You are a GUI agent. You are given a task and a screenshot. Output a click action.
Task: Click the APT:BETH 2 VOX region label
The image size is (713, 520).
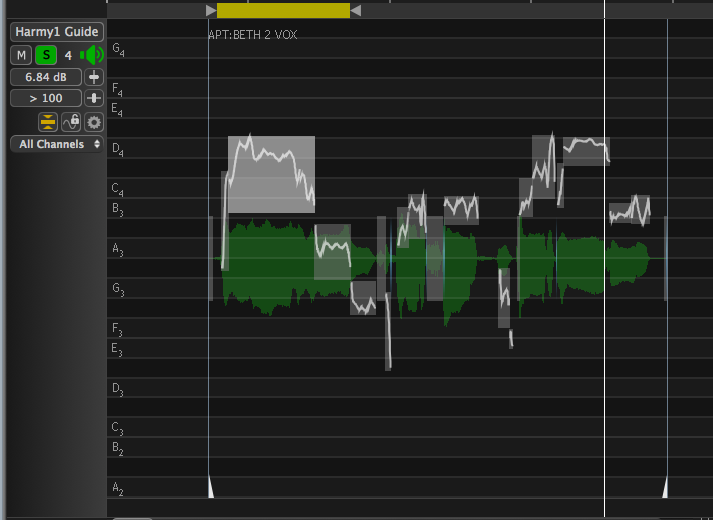pos(252,35)
